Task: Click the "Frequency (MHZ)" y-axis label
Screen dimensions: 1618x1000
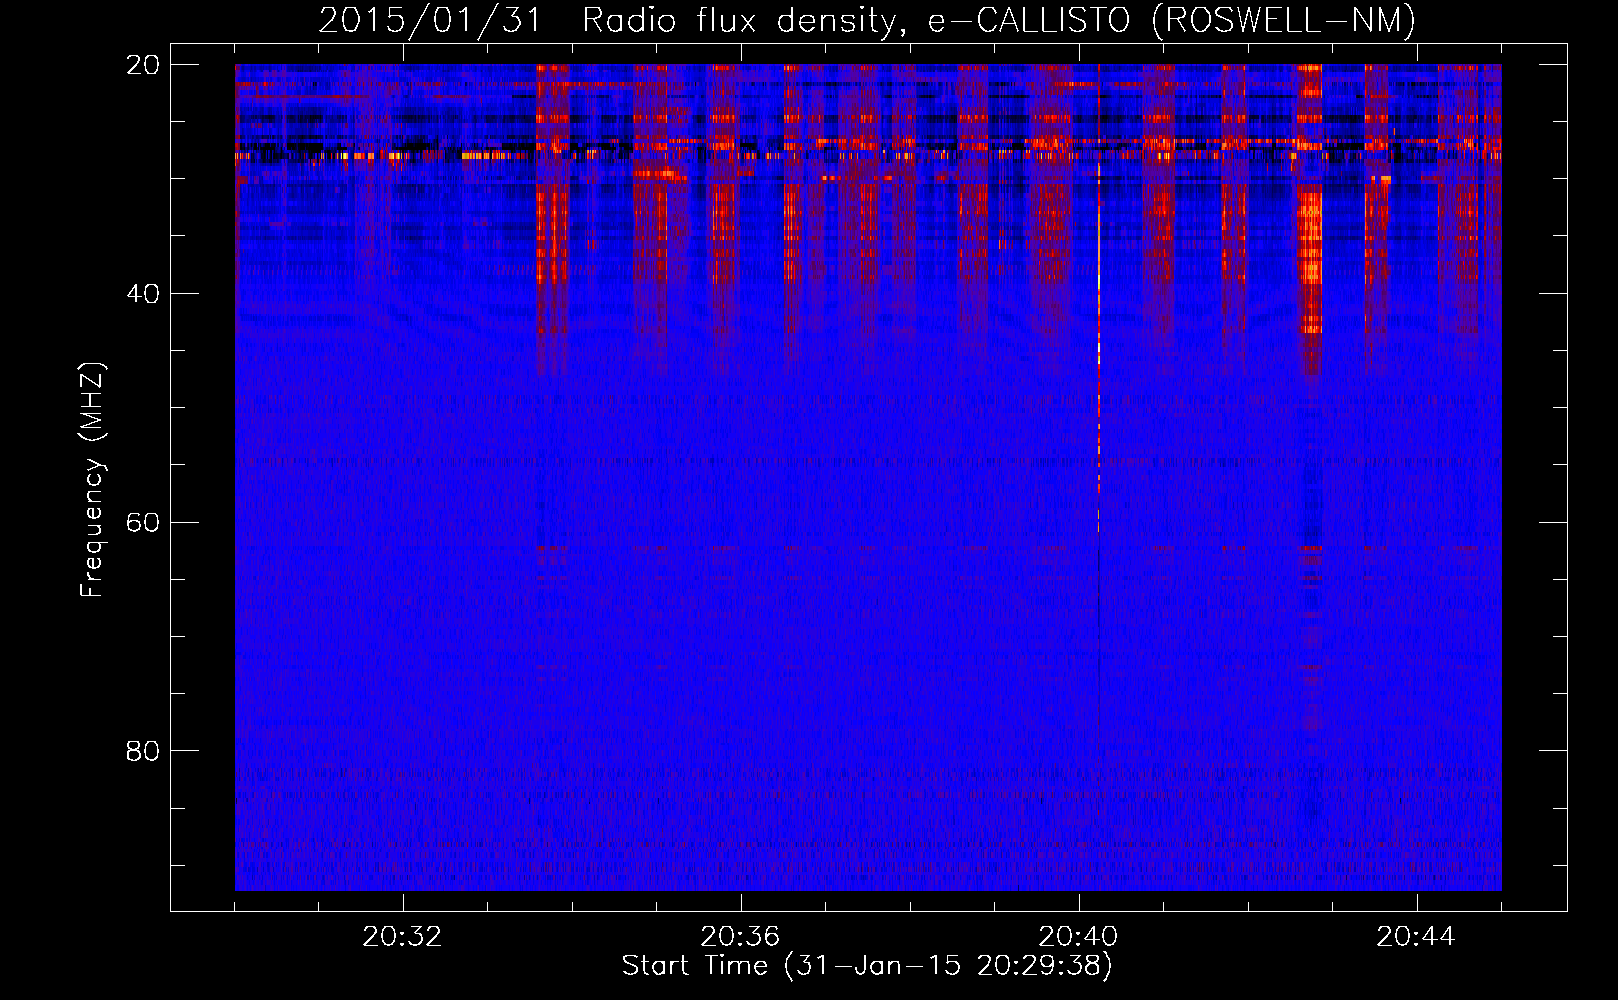Action: [92, 480]
